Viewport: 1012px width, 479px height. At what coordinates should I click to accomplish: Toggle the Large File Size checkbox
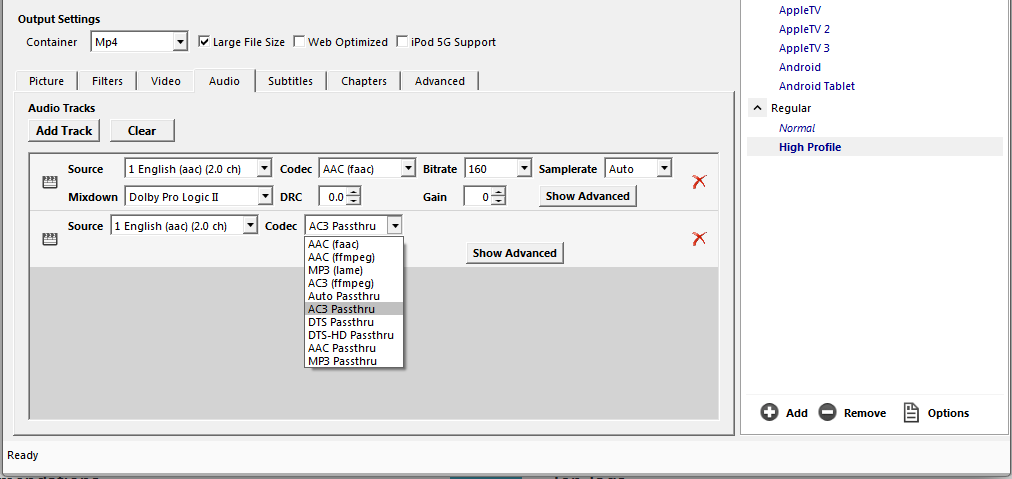click(204, 42)
